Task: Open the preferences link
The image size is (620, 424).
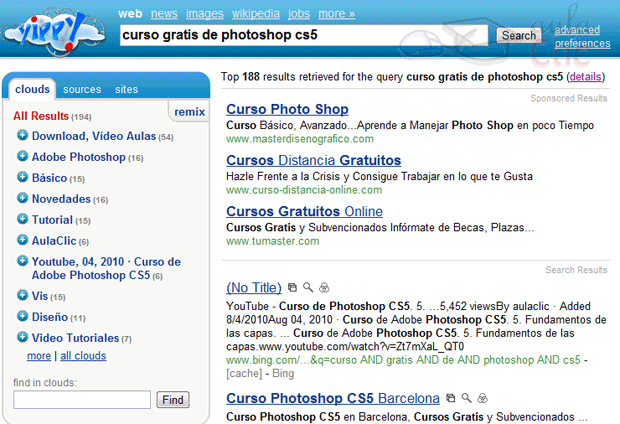Action: 582,44
